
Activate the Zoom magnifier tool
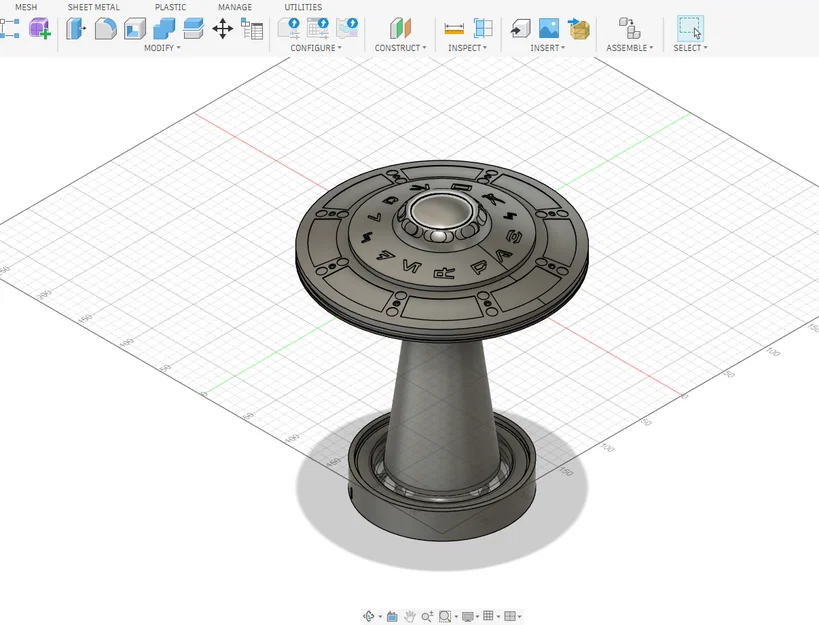click(427, 617)
